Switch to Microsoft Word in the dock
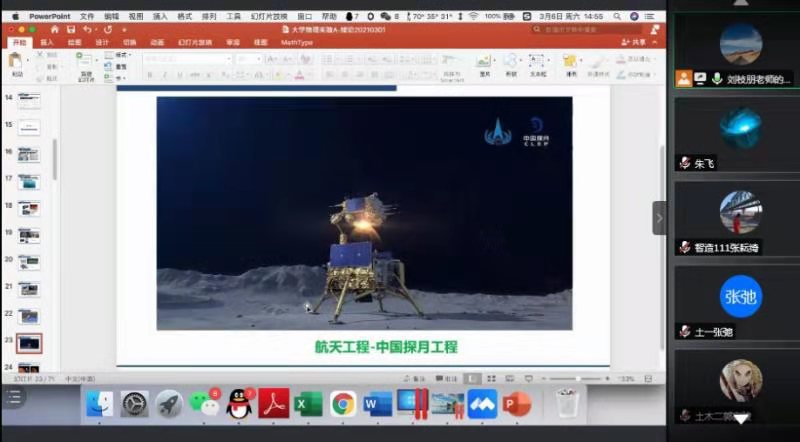800x442 pixels. (377, 404)
